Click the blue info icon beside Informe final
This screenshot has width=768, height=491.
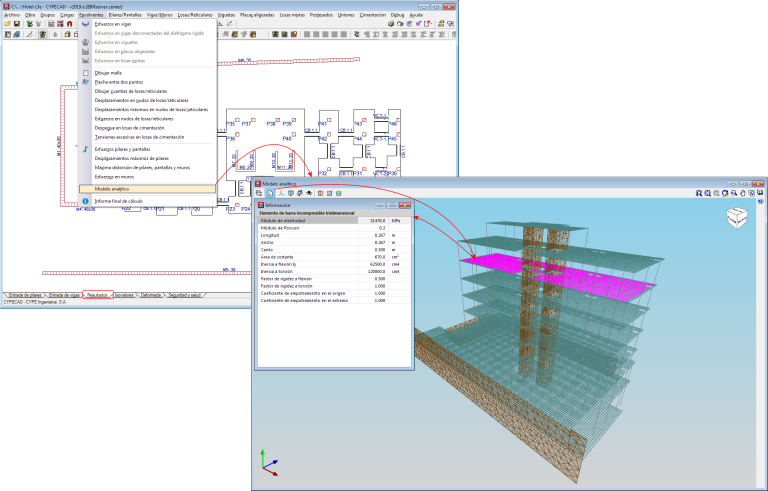click(x=86, y=201)
